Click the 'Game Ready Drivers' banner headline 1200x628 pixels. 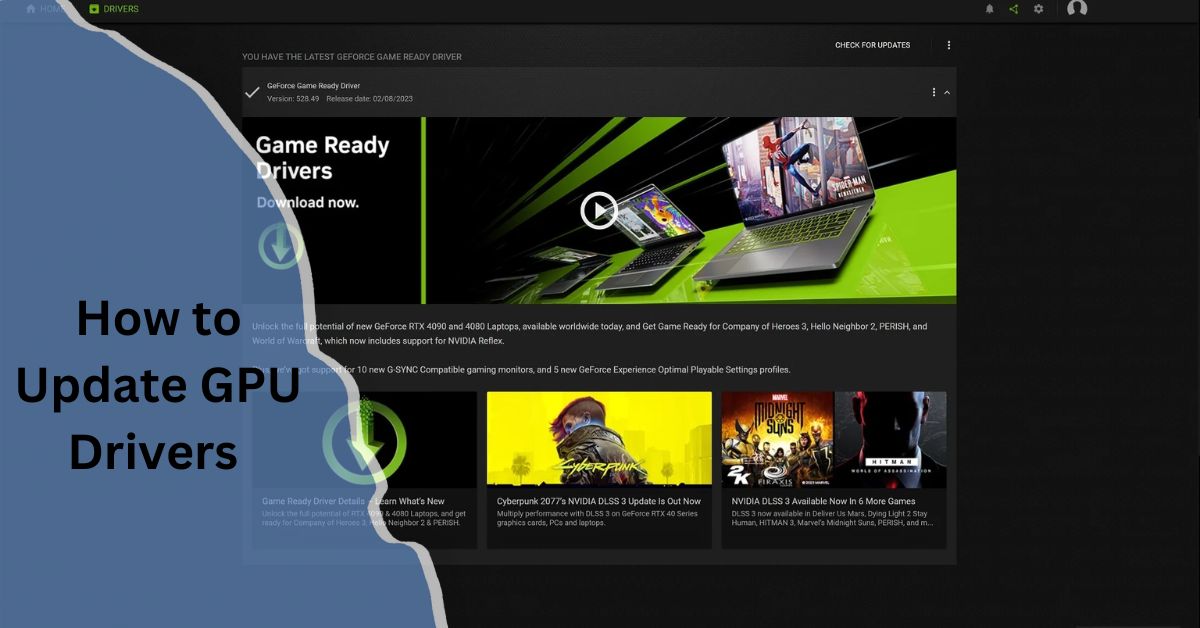tap(322, 158)
